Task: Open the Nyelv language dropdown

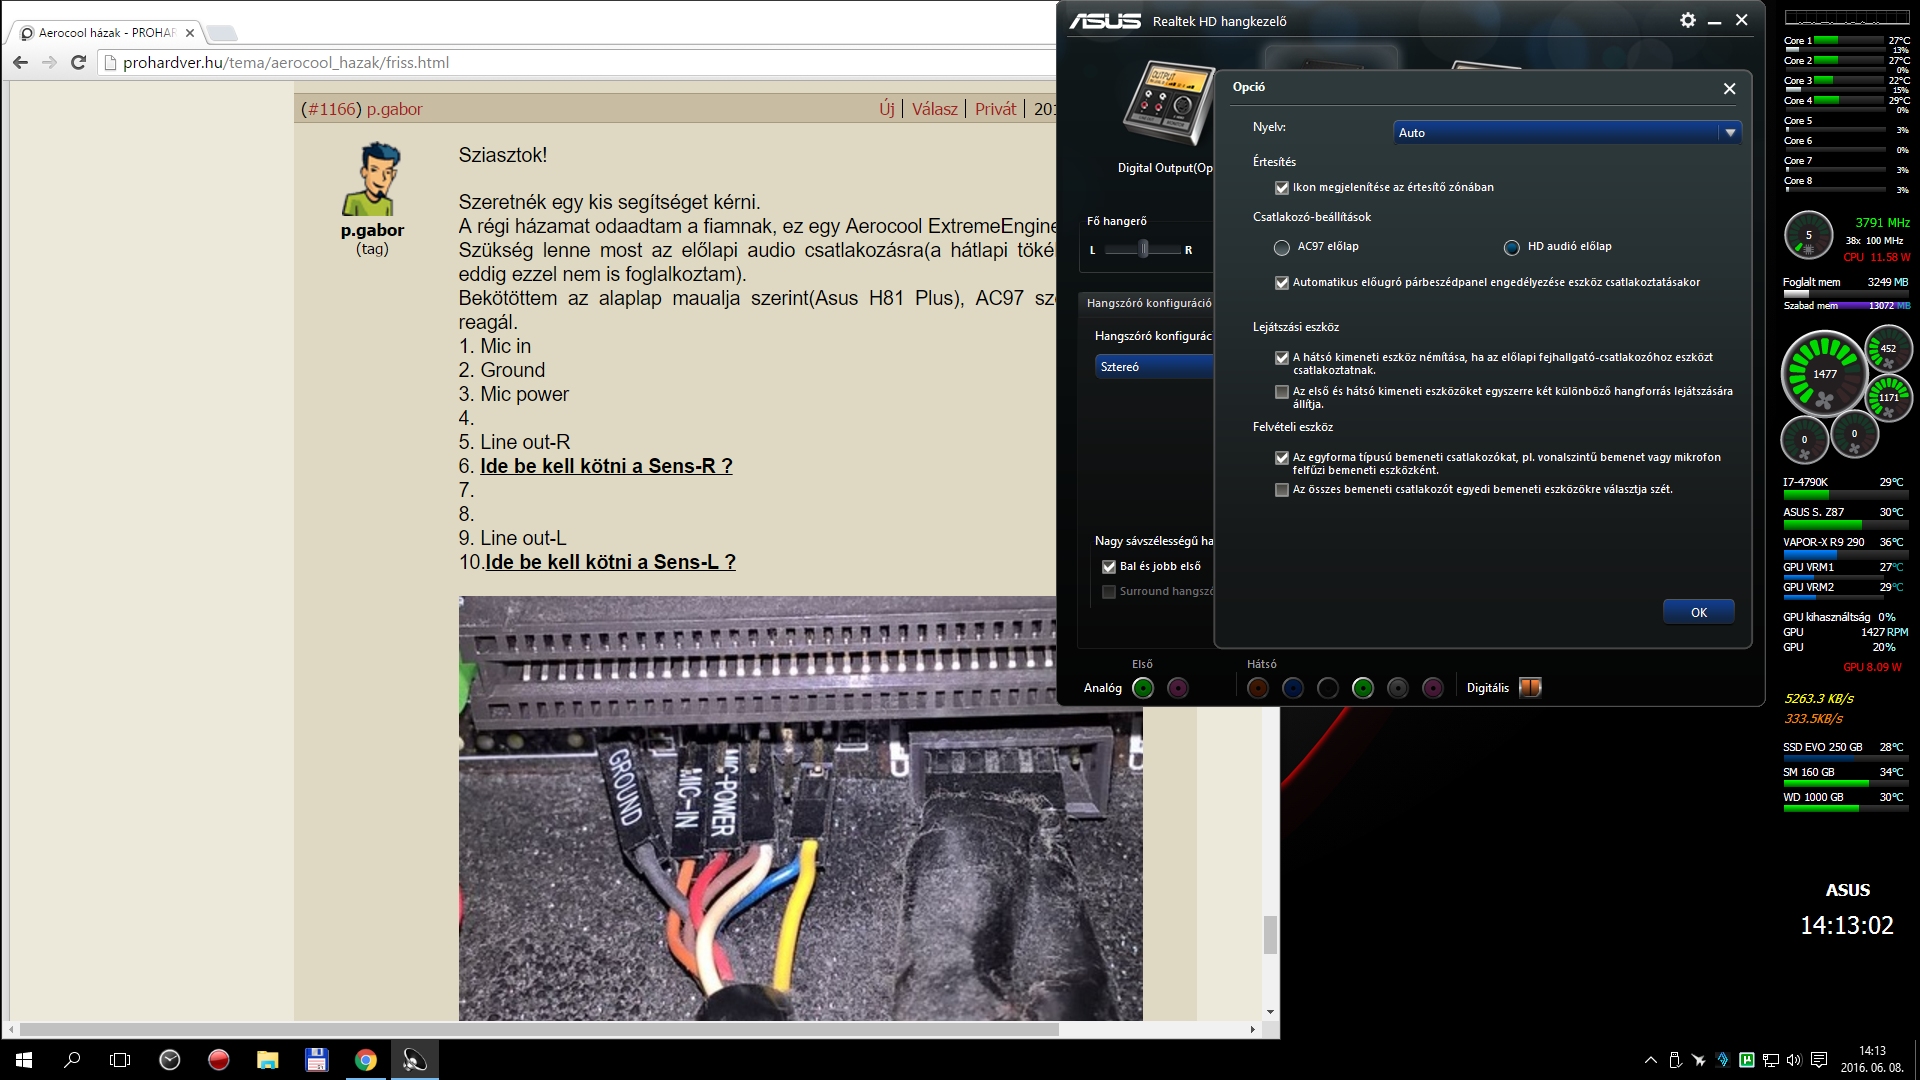Action: pos(1567,133)
